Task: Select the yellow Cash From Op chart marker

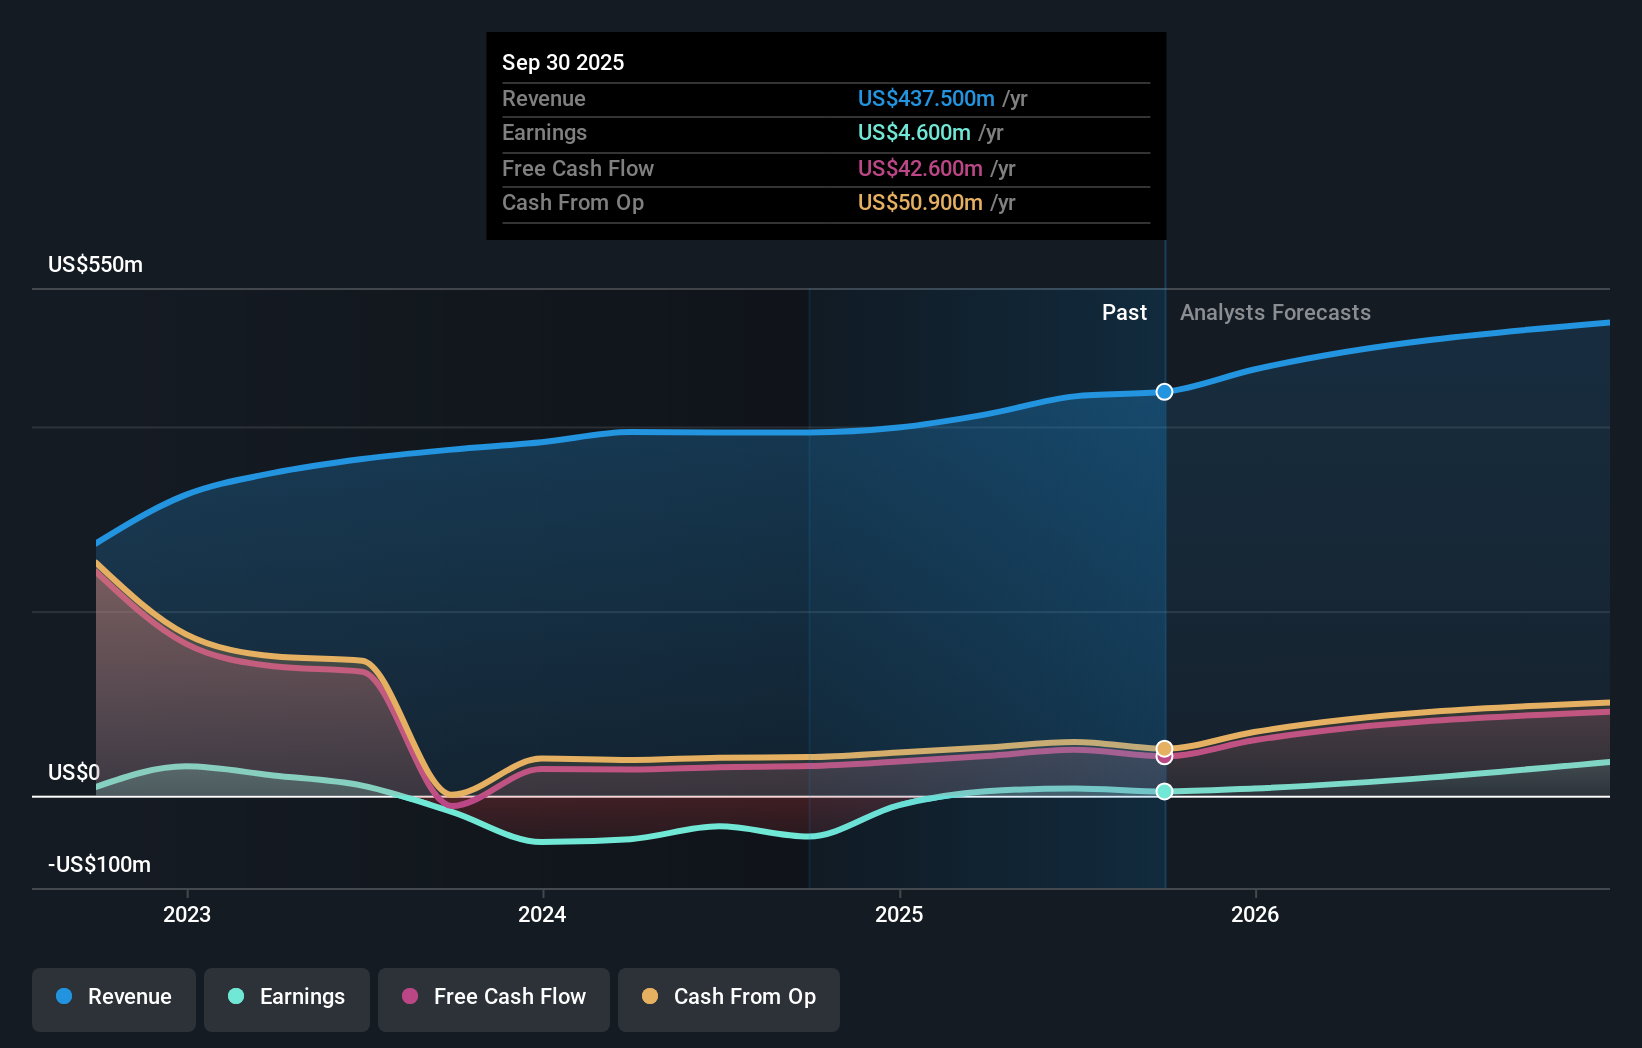Action: [x=1163, y=746]
